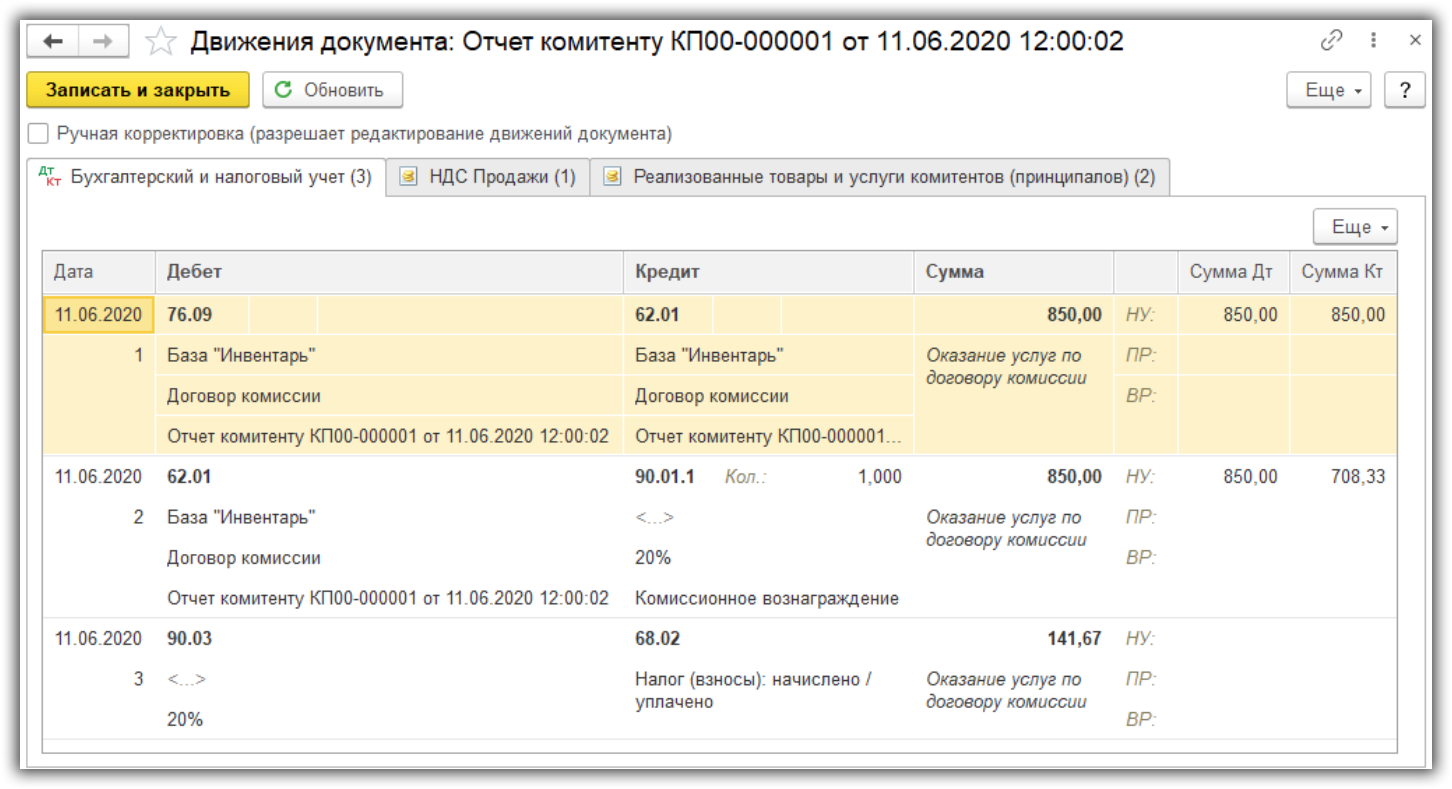
Task: Expand the Еще menu above the table
Action: (x=1354, y=227)
